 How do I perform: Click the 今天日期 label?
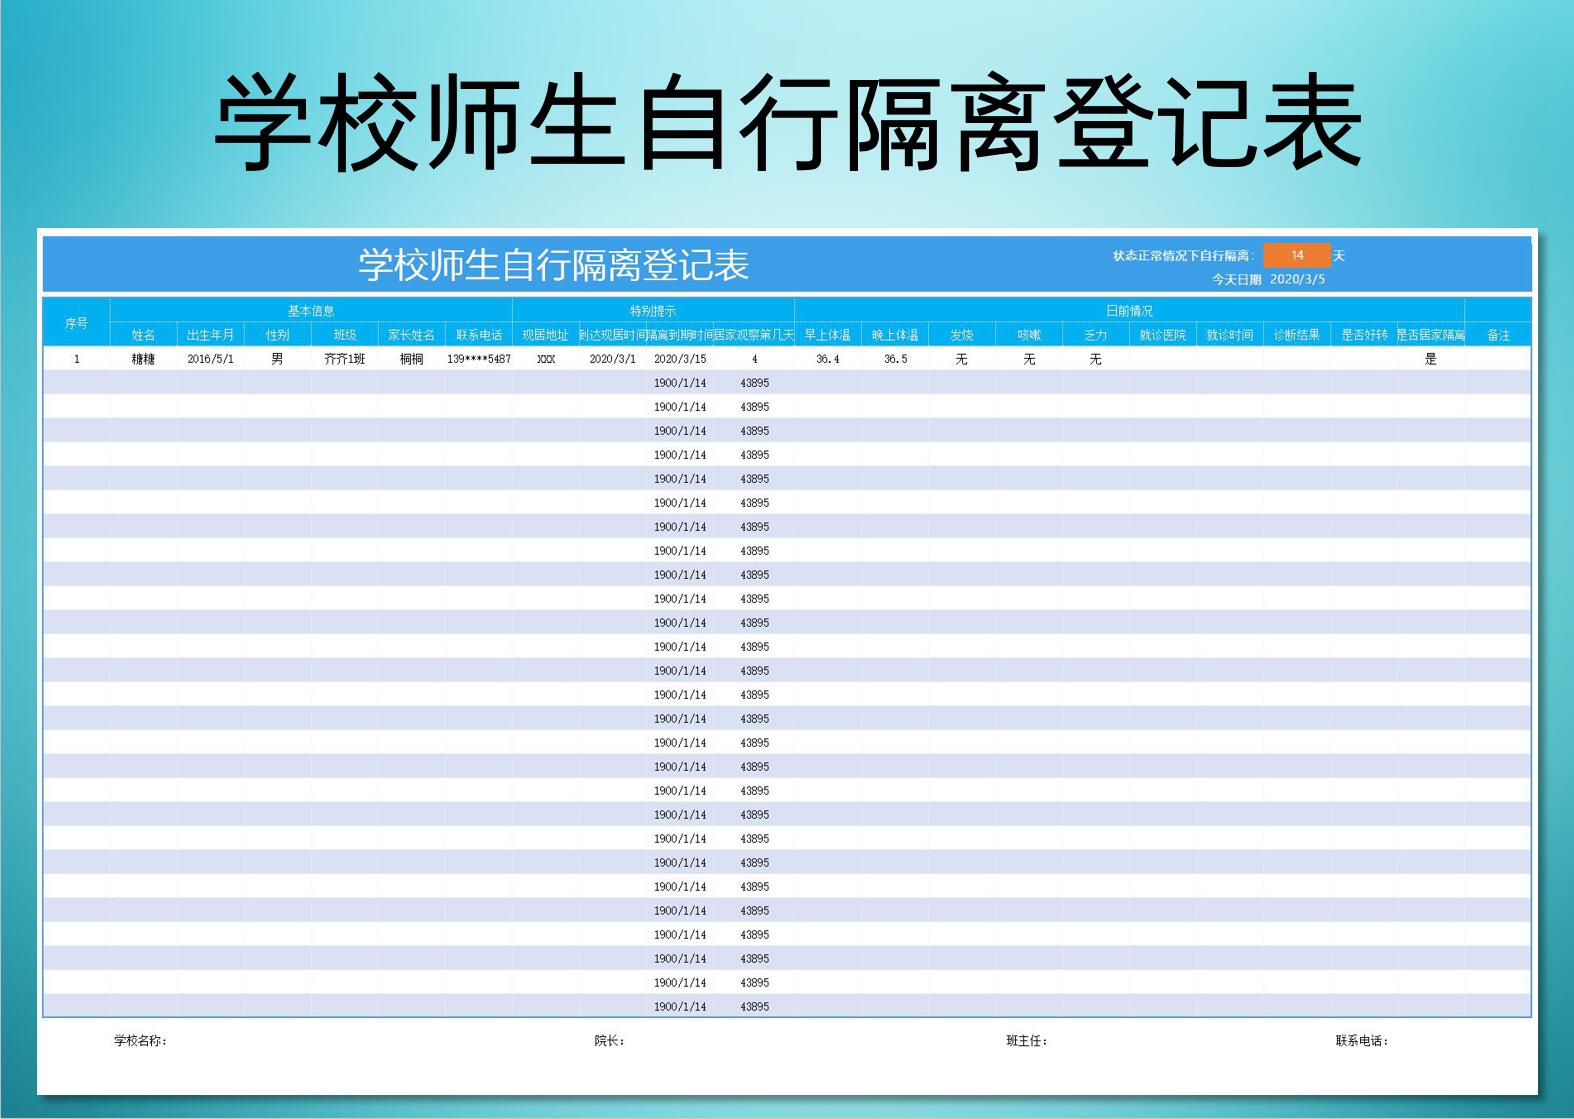click(1237, 280)
